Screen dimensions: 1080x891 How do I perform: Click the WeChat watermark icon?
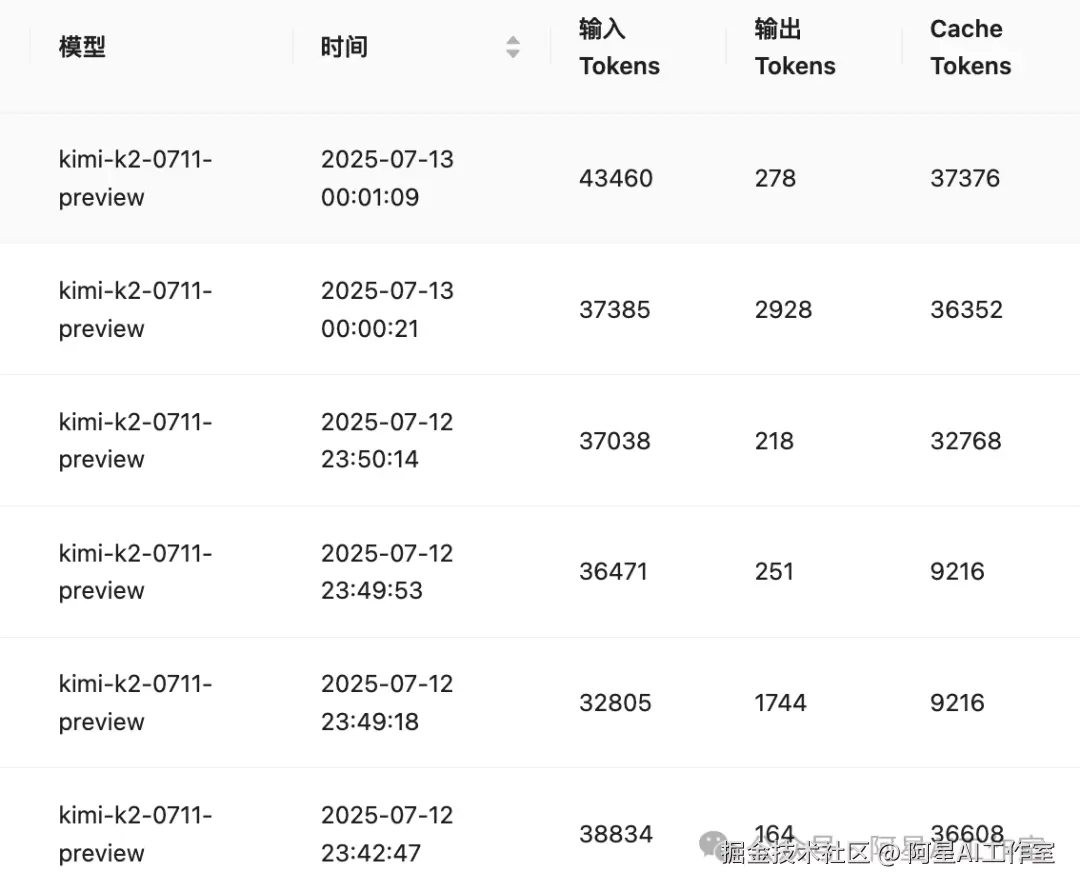(713, 844)
